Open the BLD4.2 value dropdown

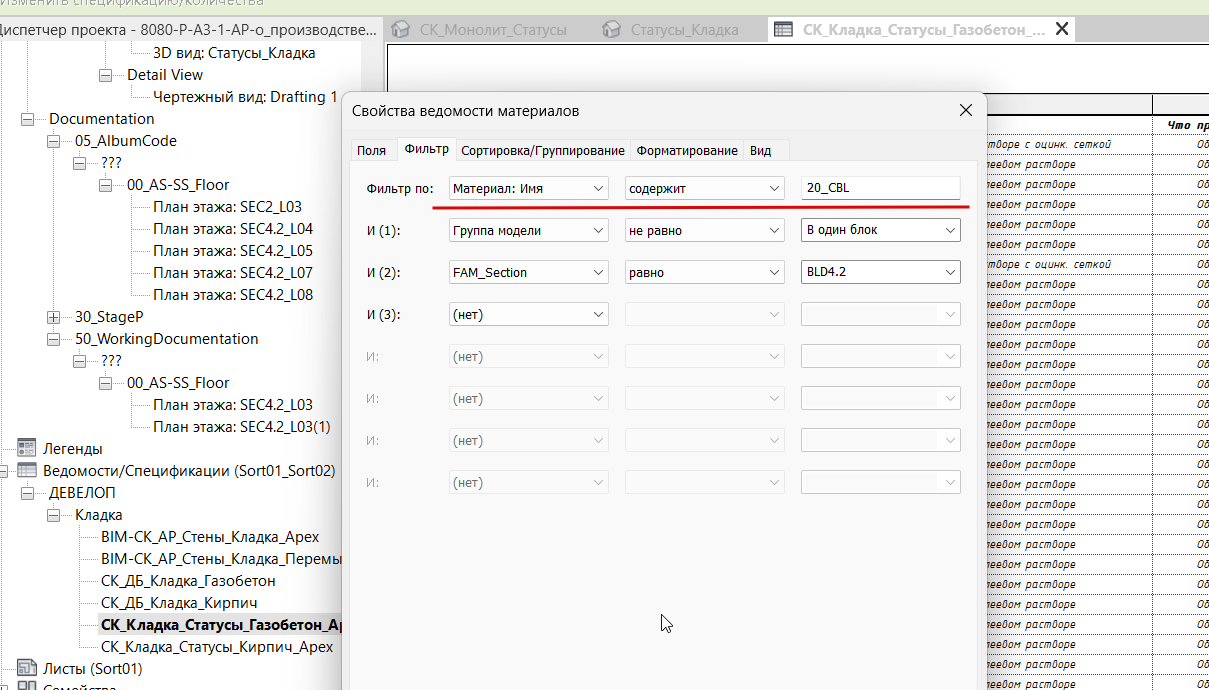point(881,272)
